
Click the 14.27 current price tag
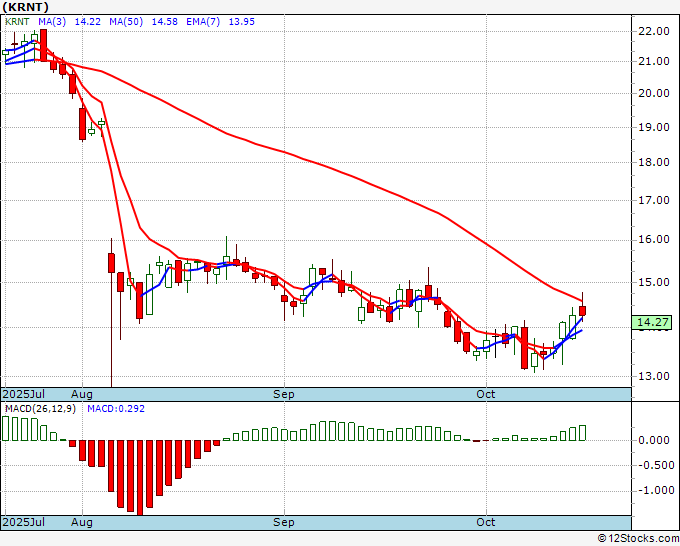[653, 322]
